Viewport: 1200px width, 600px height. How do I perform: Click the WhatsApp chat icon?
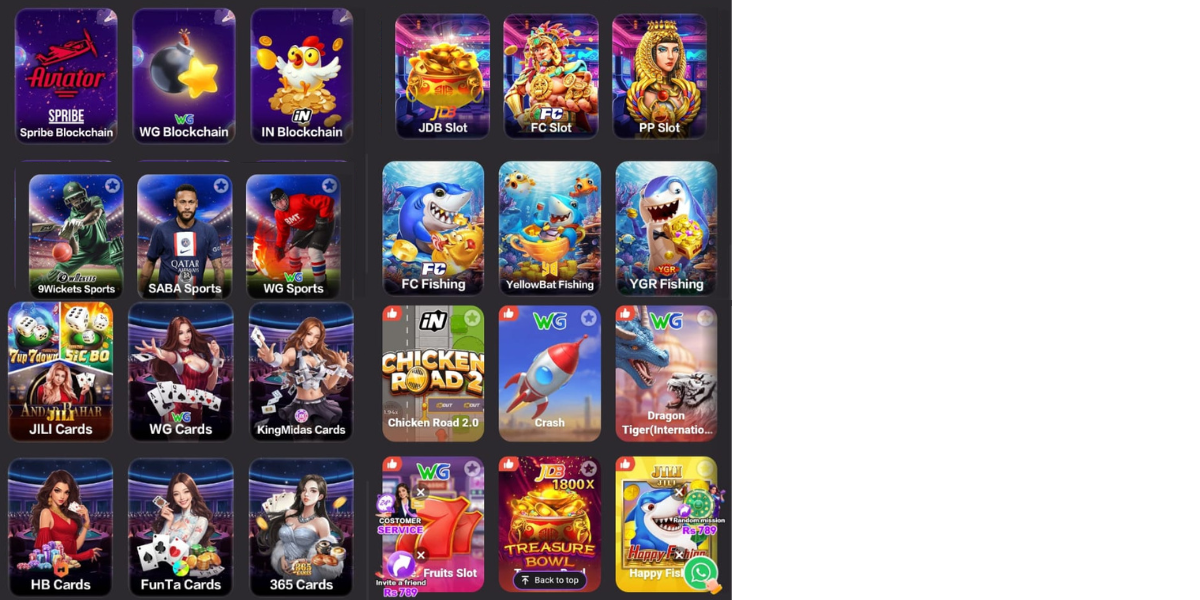[701, 573]
